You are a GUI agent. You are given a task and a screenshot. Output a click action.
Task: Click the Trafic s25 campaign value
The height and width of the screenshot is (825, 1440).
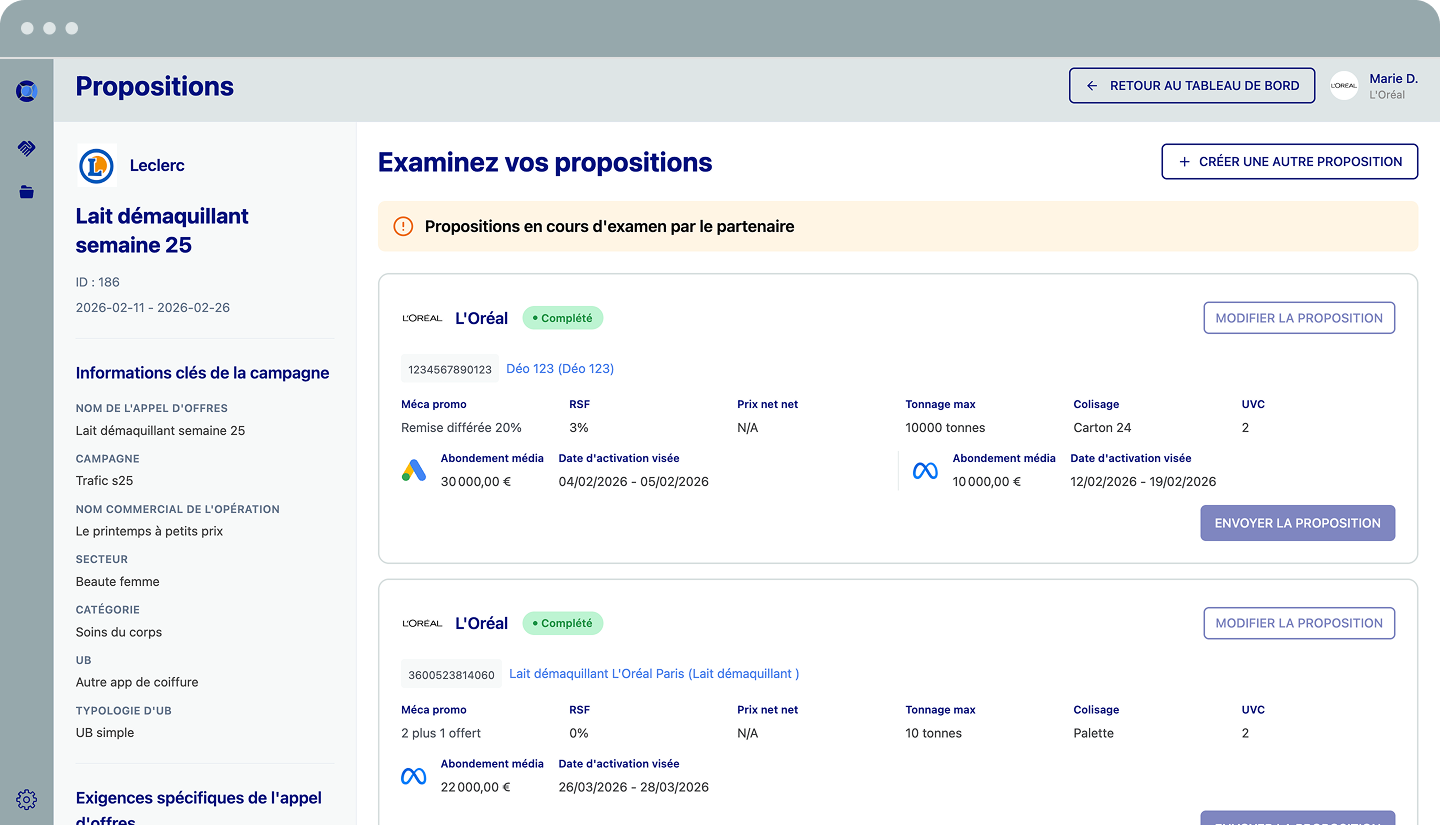pyautogui.click(x=105, y=481)
